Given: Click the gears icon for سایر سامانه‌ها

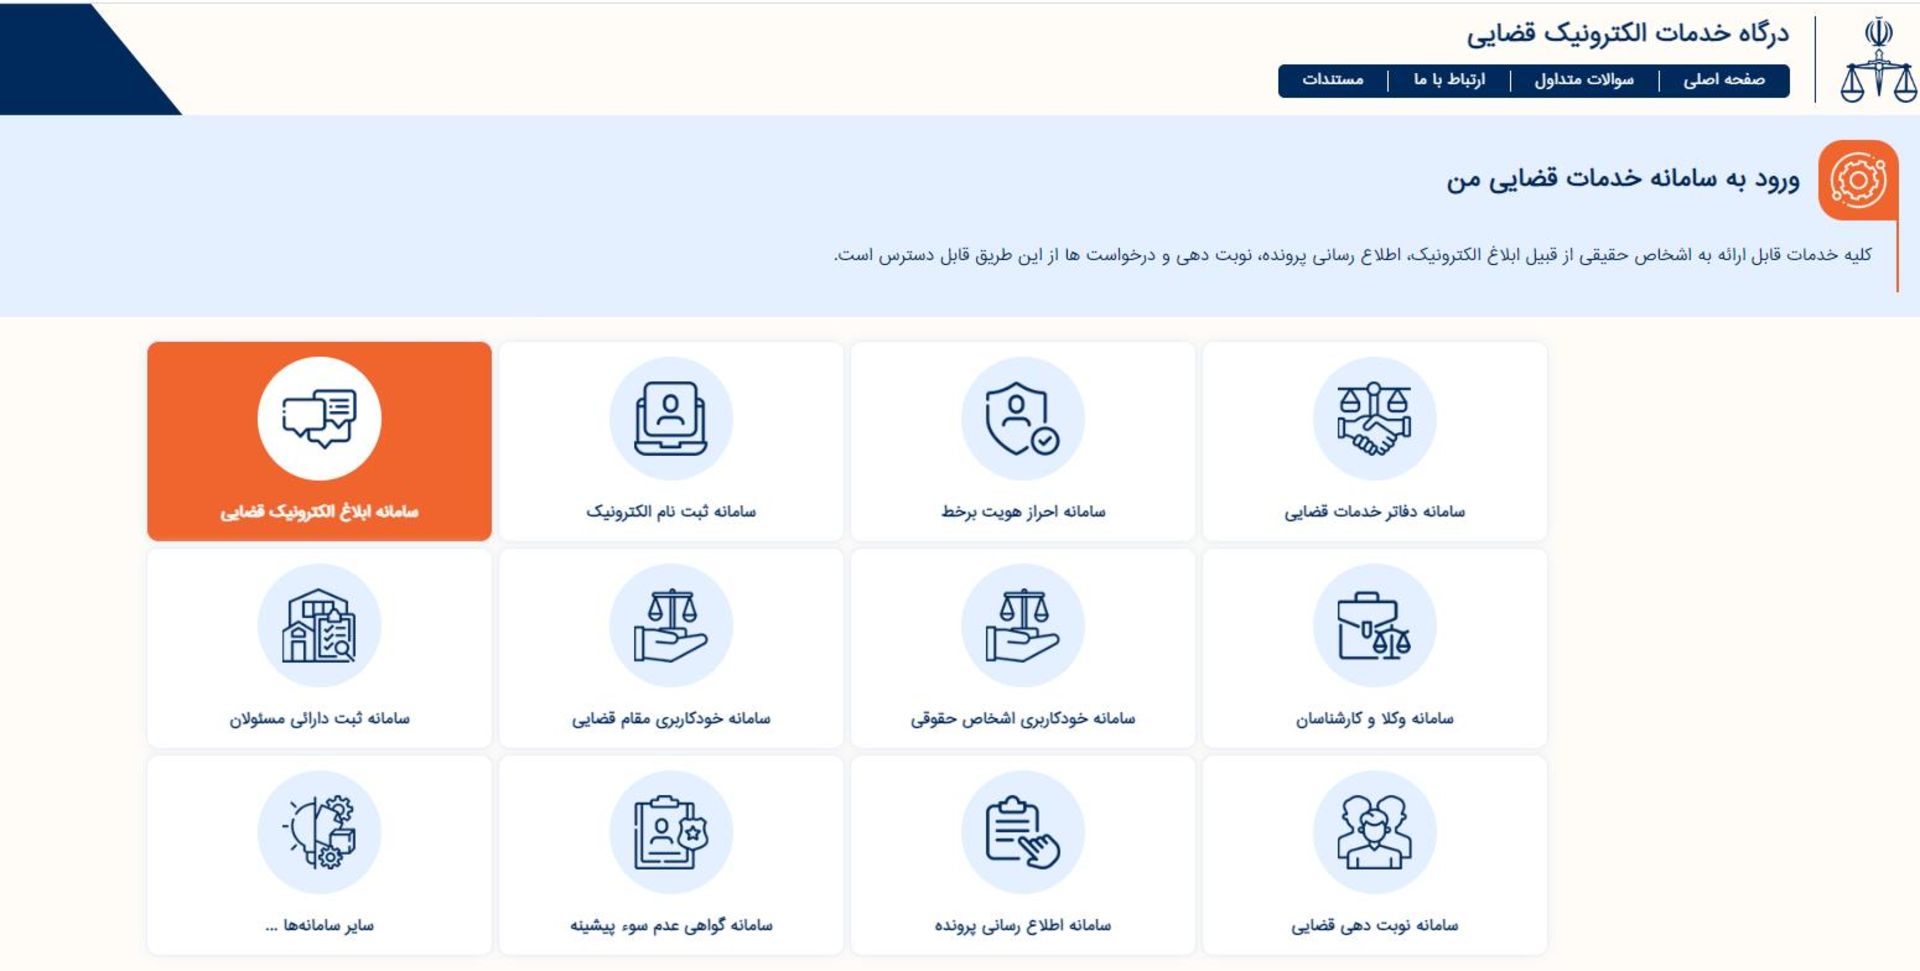Looking at the screenshot, I should click(x=319, y=832).
